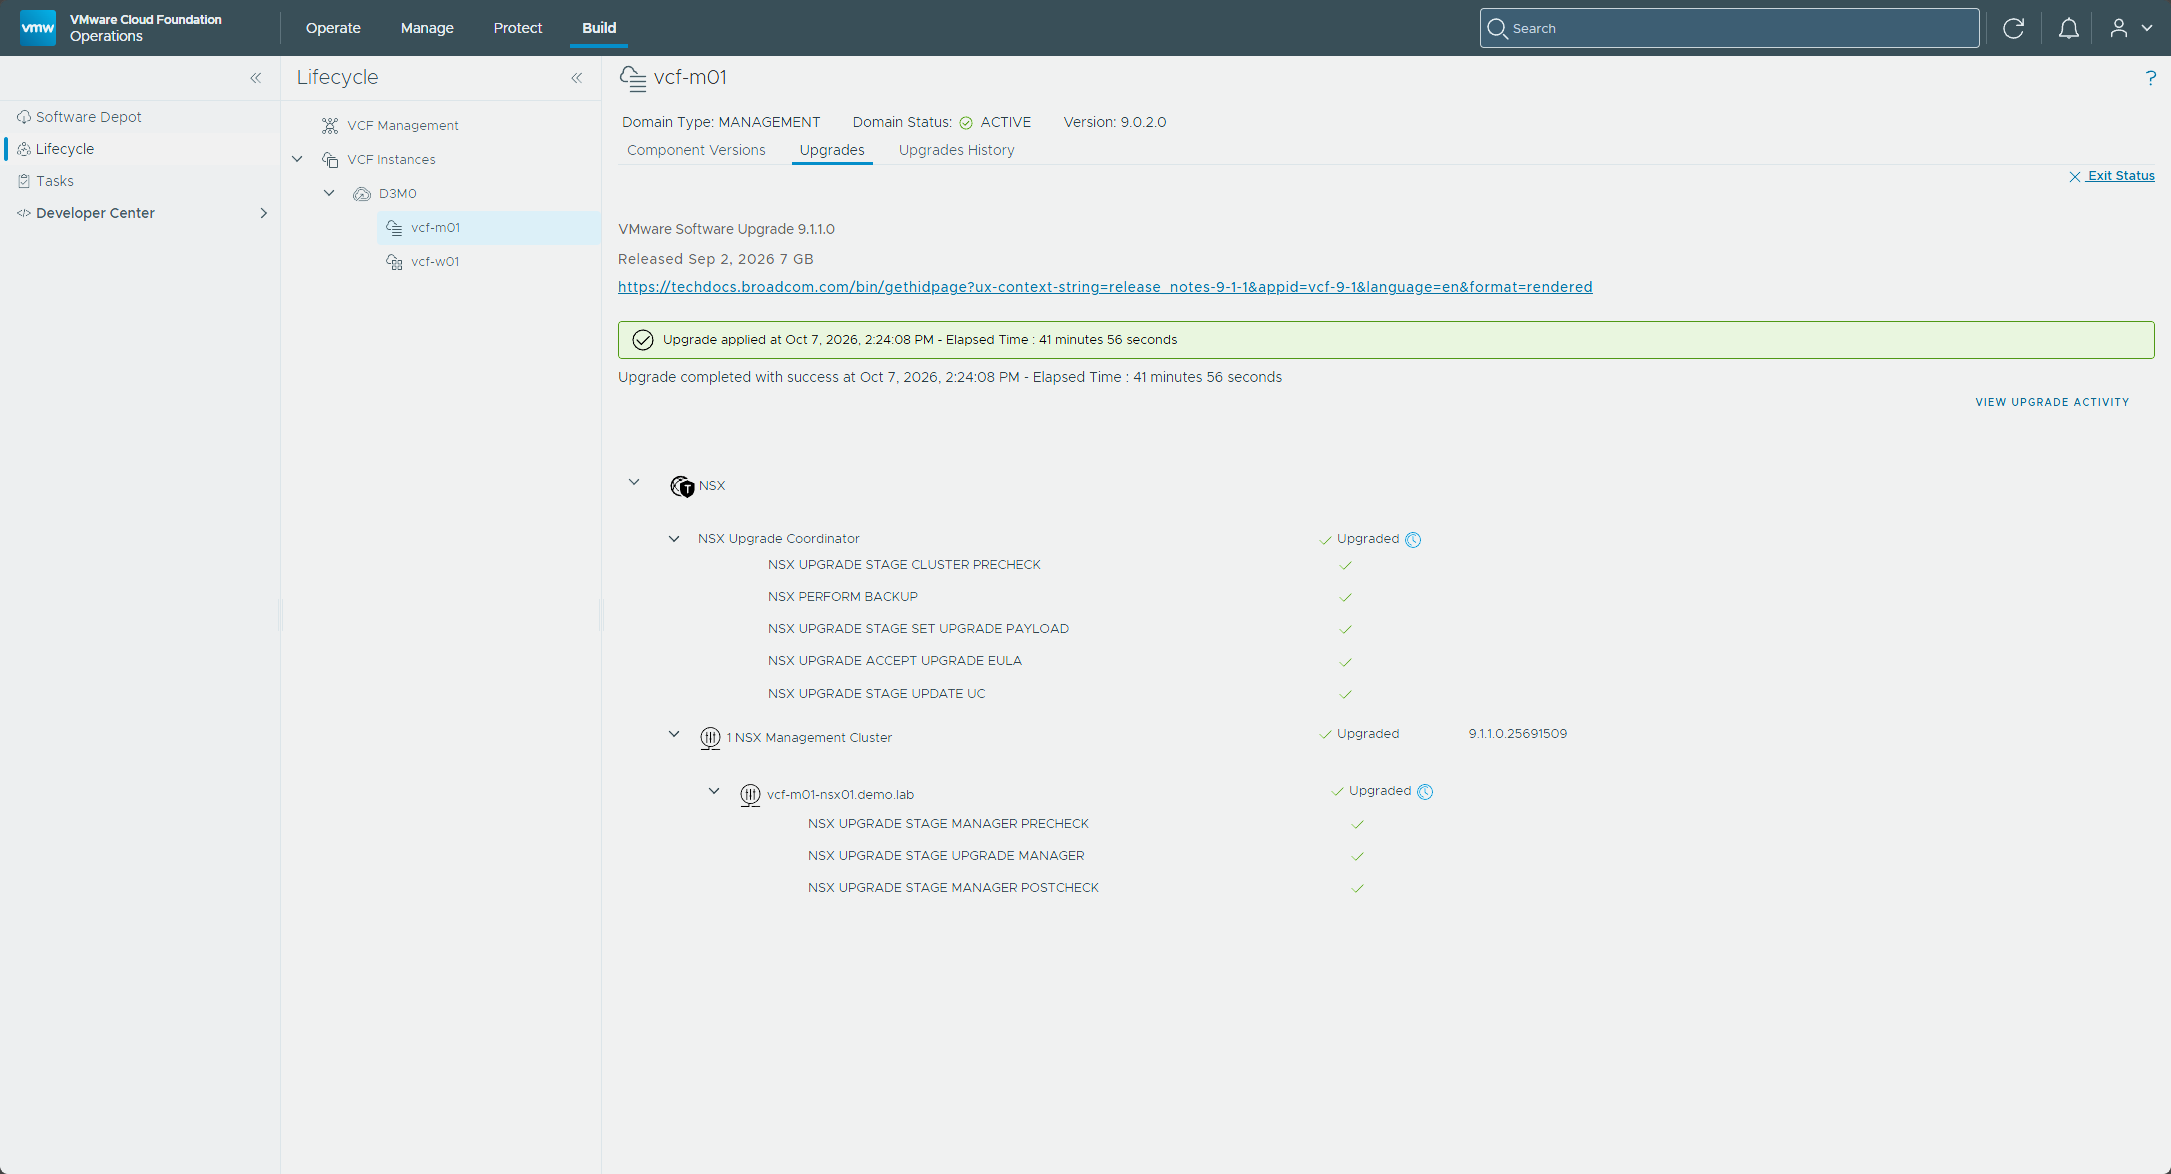Open the Protect menu

click(x=518, y=28)
